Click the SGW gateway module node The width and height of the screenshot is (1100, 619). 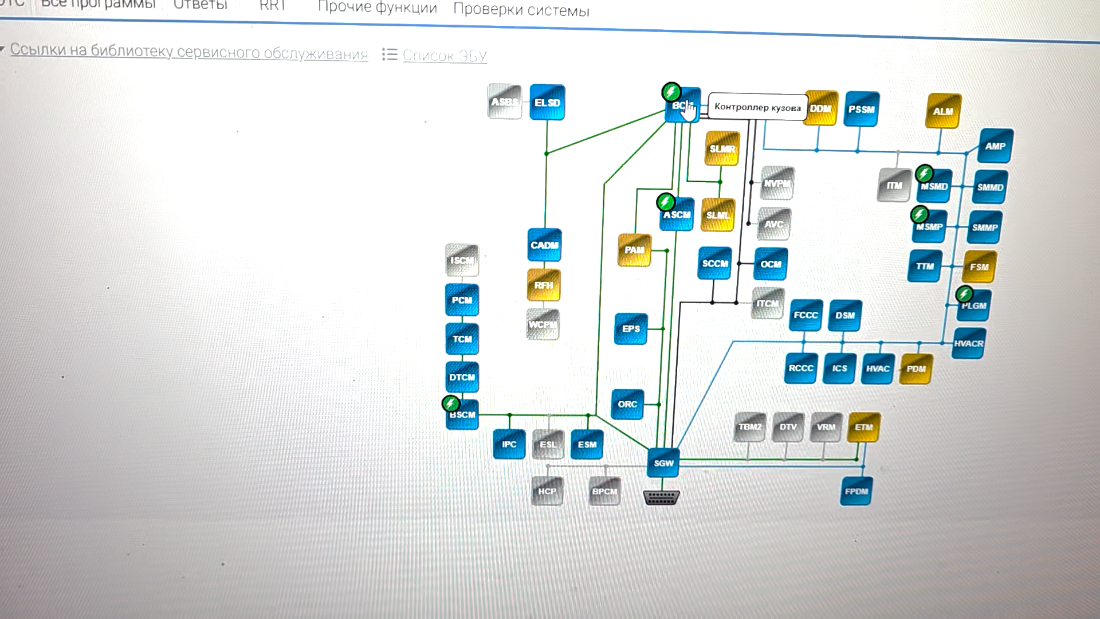pos(664,464)
